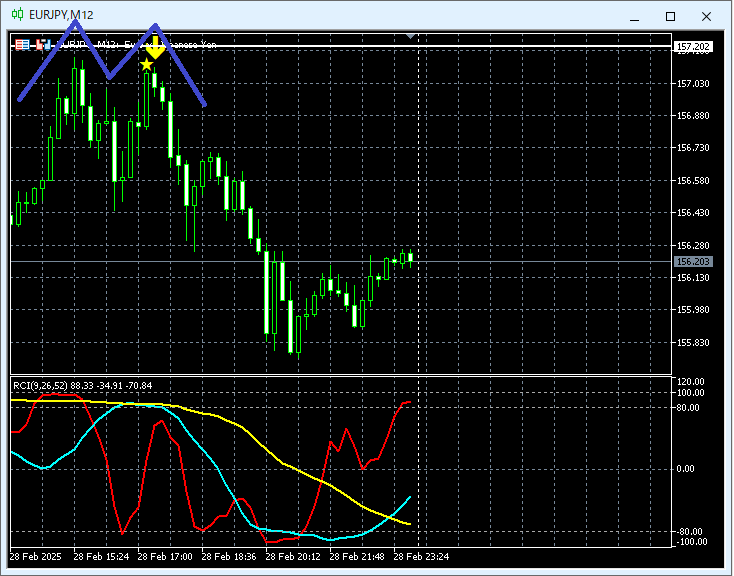The height and width of the screenshot is (576, 734).
Task: Click the 156.880 price scale value
Action: 693,116
